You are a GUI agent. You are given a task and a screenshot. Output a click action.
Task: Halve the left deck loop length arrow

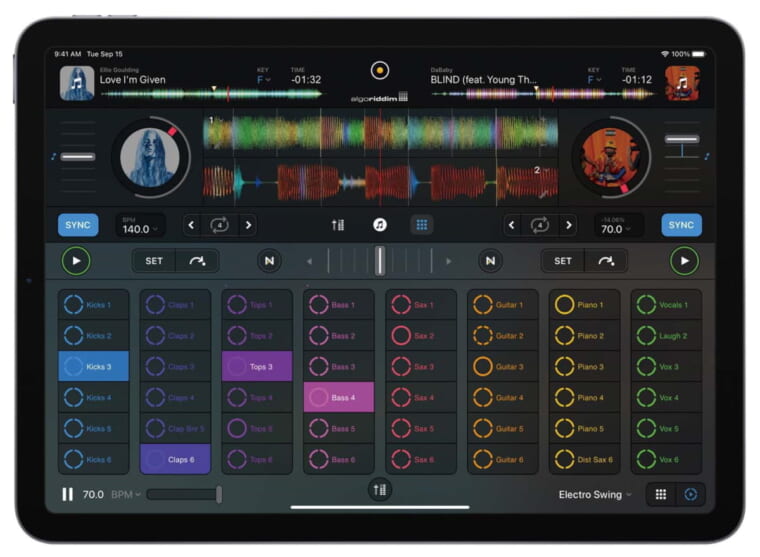point(191,225)
